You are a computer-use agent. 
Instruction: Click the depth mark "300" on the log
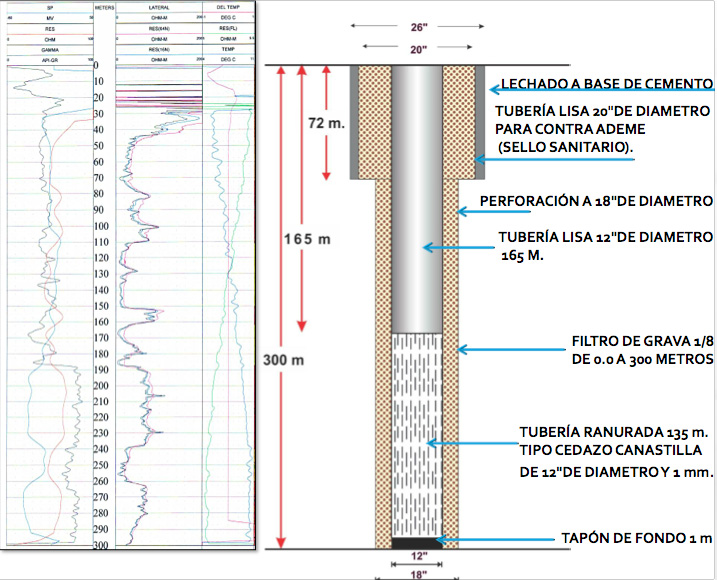pyautogui.click(x=101, y=545)
